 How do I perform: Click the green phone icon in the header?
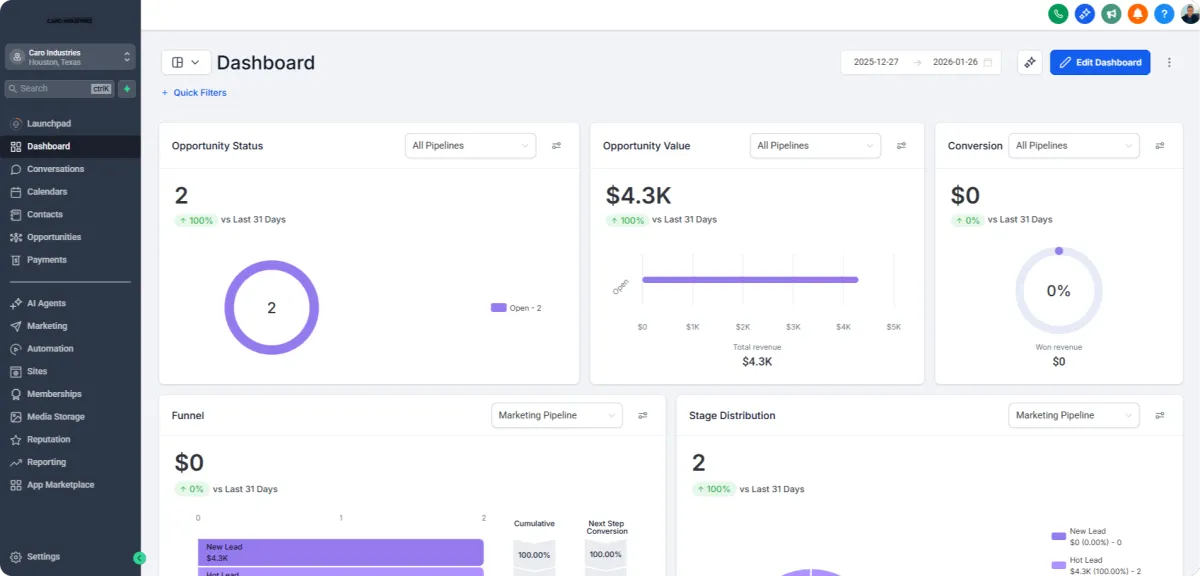1058,14
